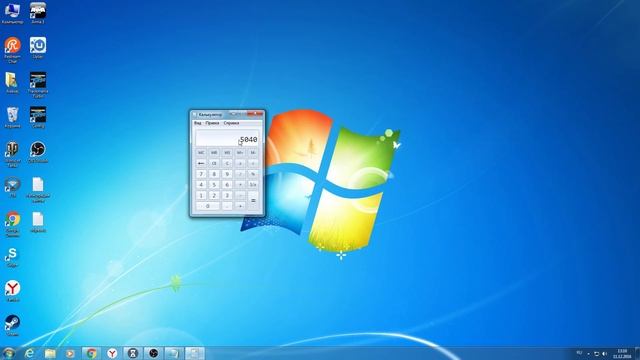Launch the World of Tanks desktop shortcut
This screenshot has width=640, height=360.
tap(12, 154)
